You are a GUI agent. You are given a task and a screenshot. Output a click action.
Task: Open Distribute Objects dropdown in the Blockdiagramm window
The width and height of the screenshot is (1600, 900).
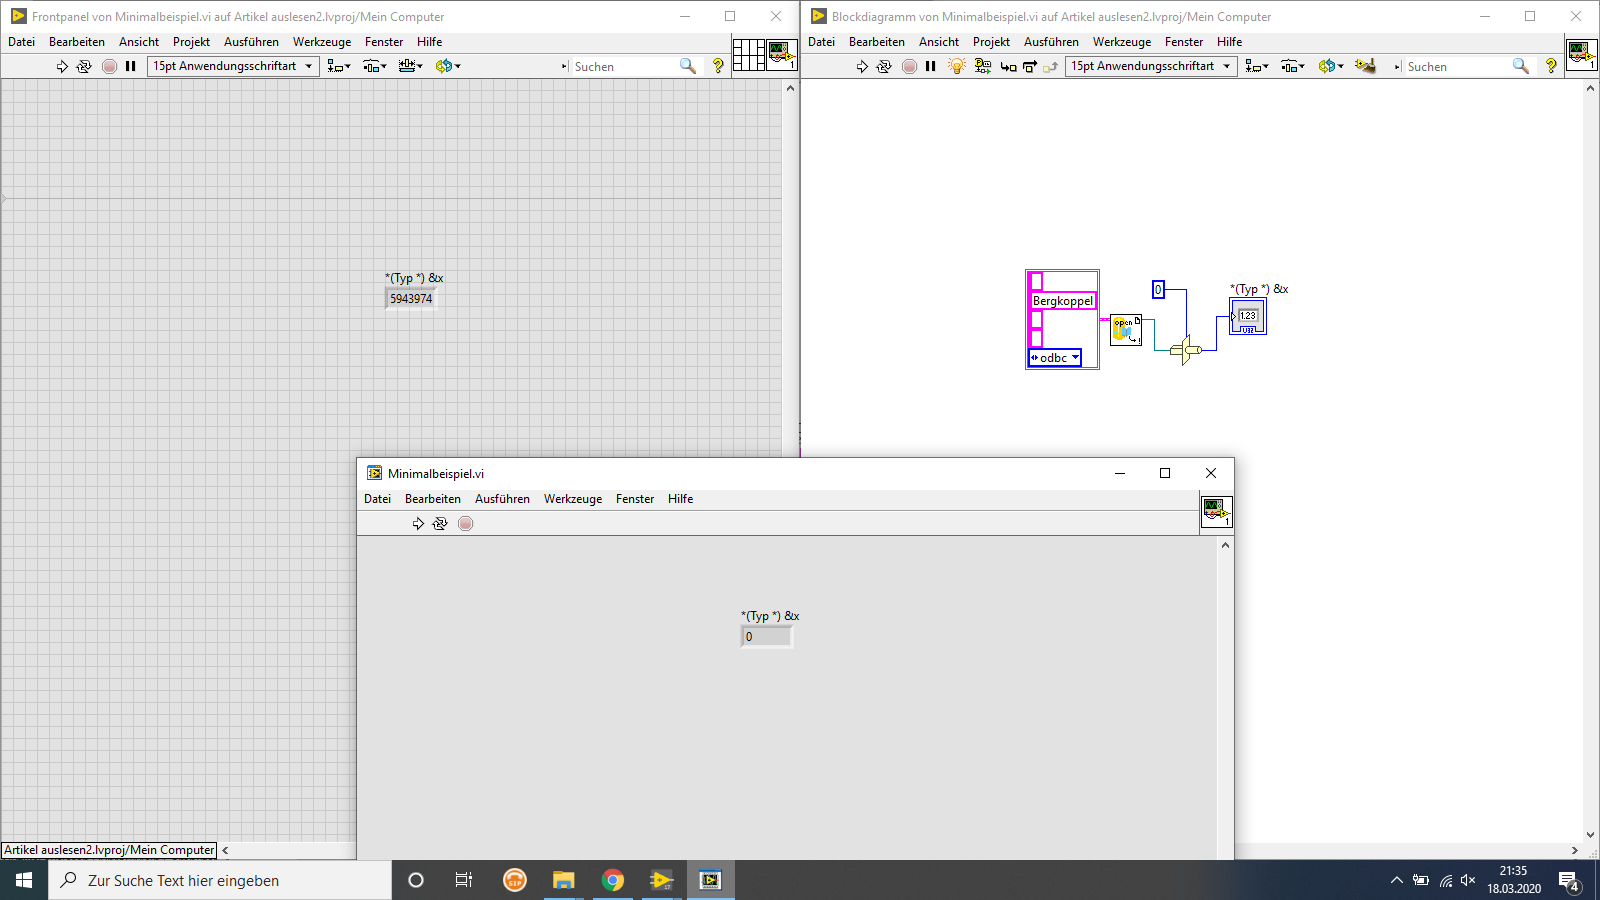pyautogui.click(x=1293, y=66)
